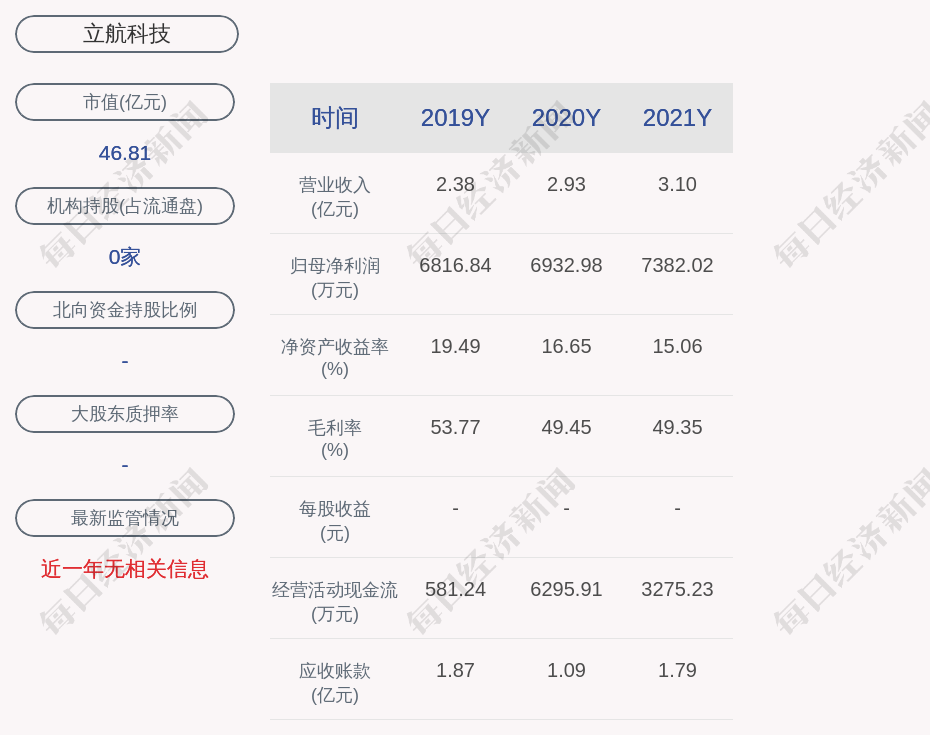Select the 市值(亿元) label button
This screenshot has height=735, width=930.
click(x=125, y=102)
